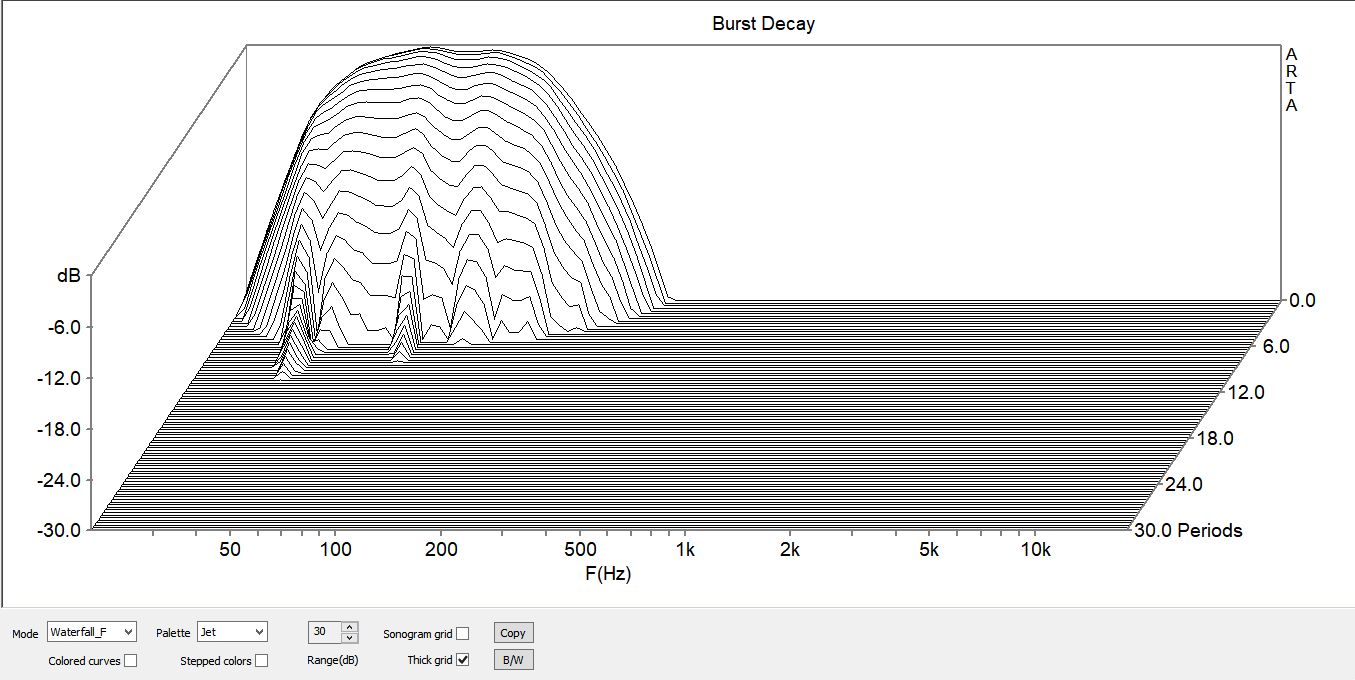This screenshot has height=680, width=1355.
Task: Click the ARTA label in the plot
Action: (x=1291, y=80)
